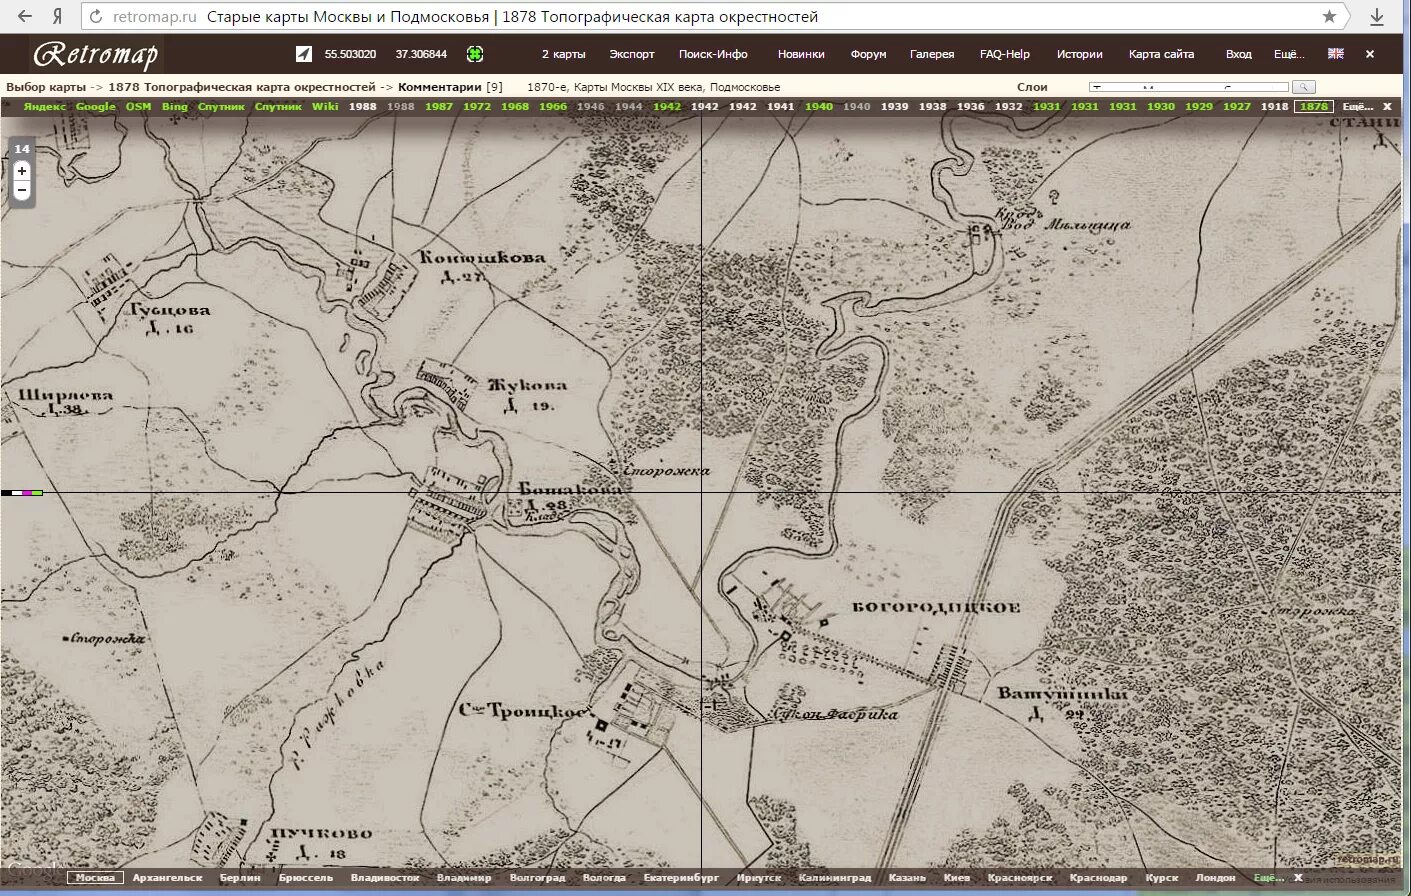Open the Новинки menu item
Screen dimensions: 1411x896
coord(801,54)
